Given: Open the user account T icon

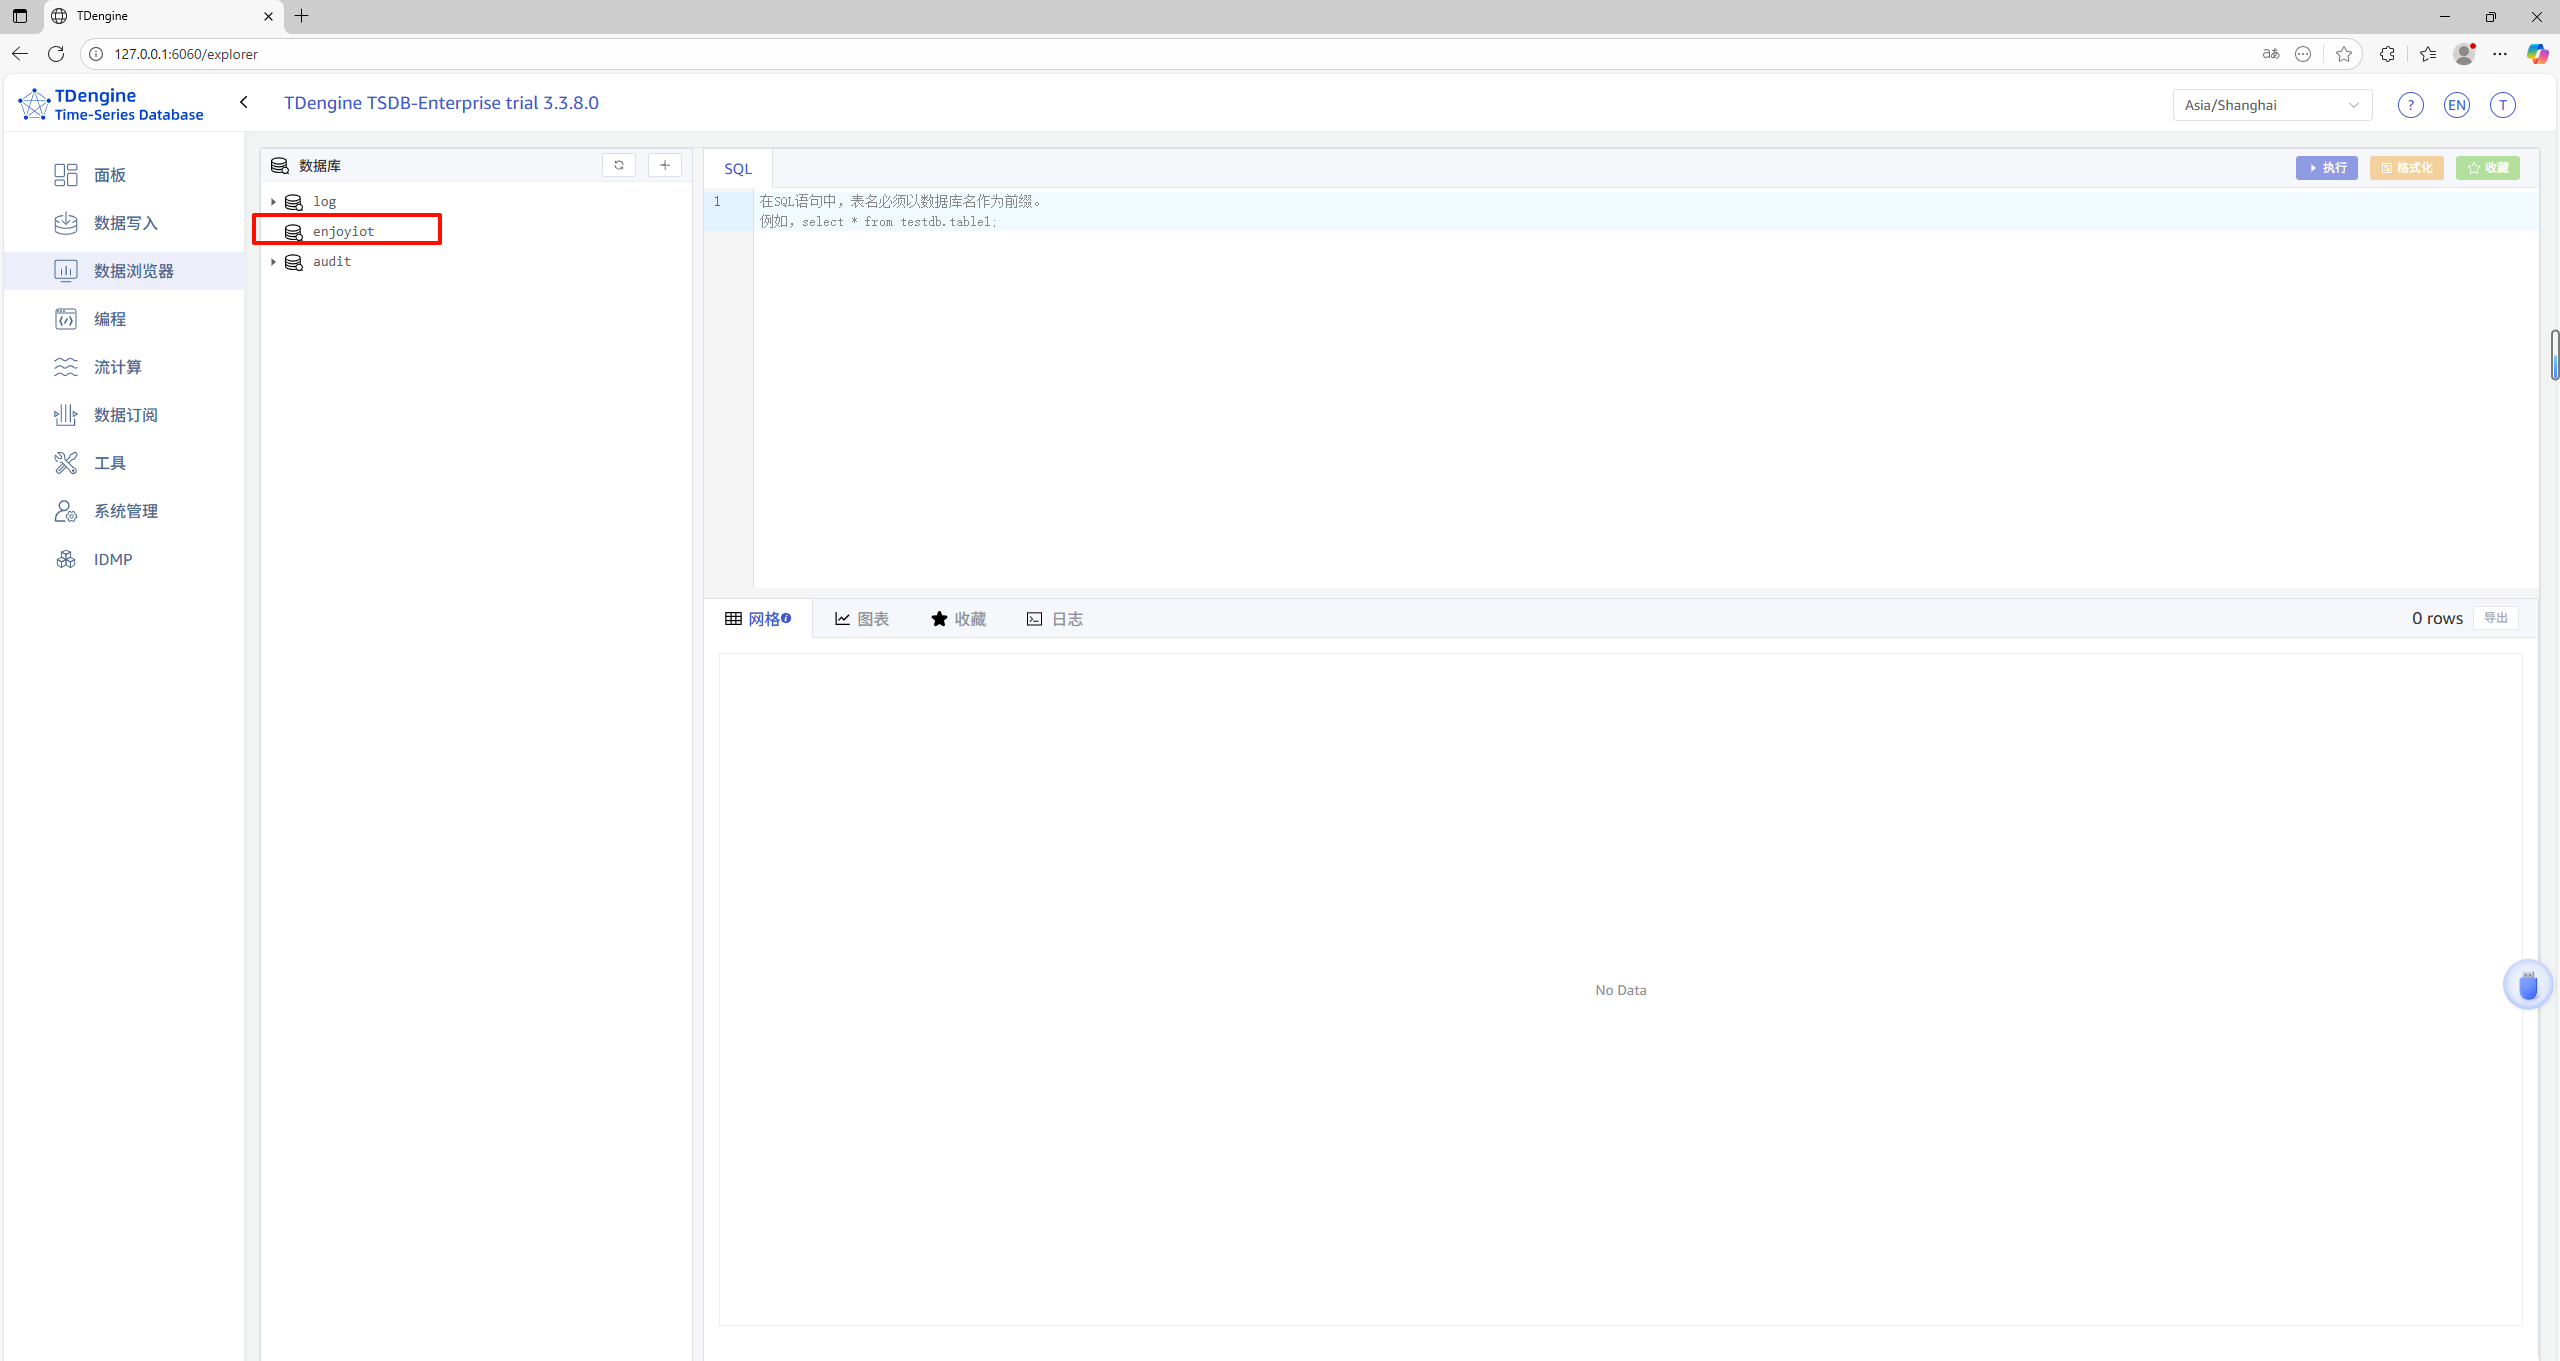Looking at the screenshot, I should tap(2502, 105).
